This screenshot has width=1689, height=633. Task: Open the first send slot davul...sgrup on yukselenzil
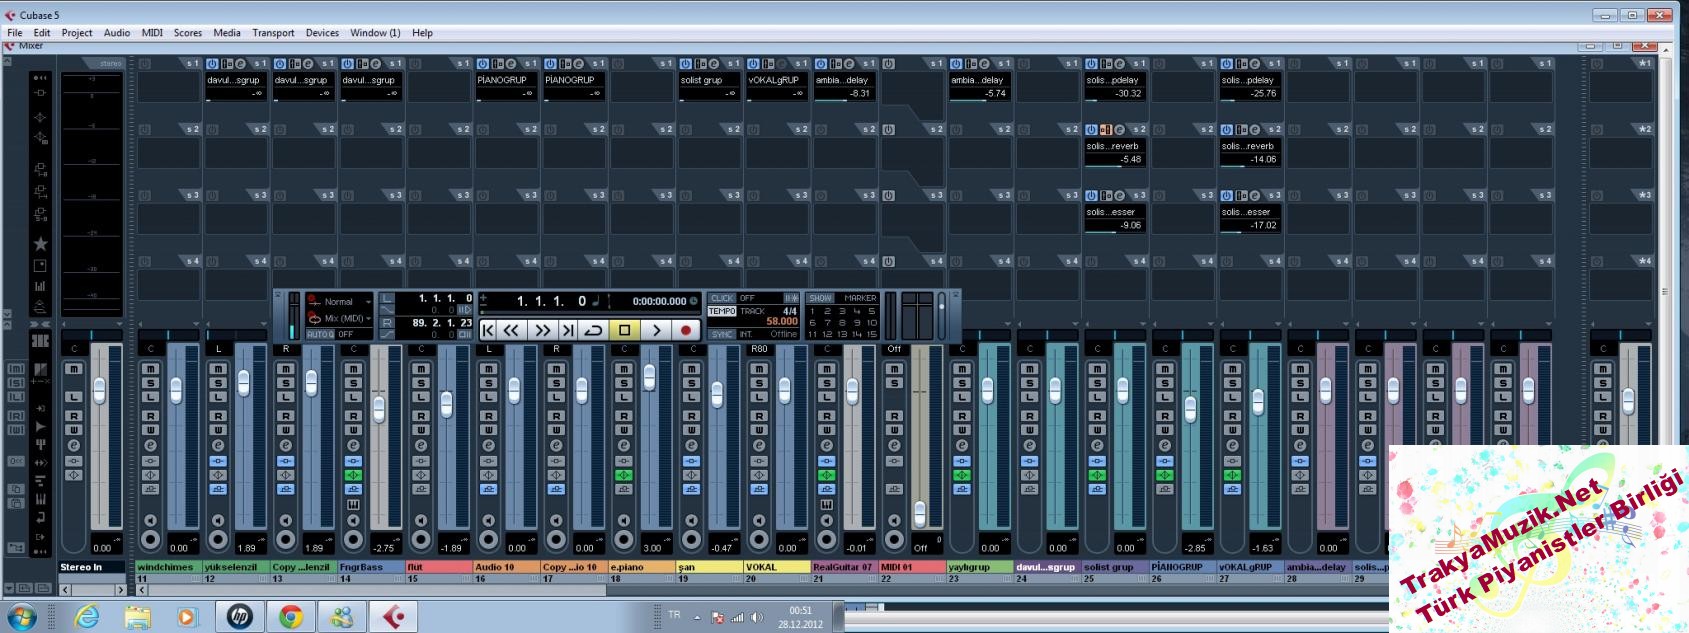234,80
